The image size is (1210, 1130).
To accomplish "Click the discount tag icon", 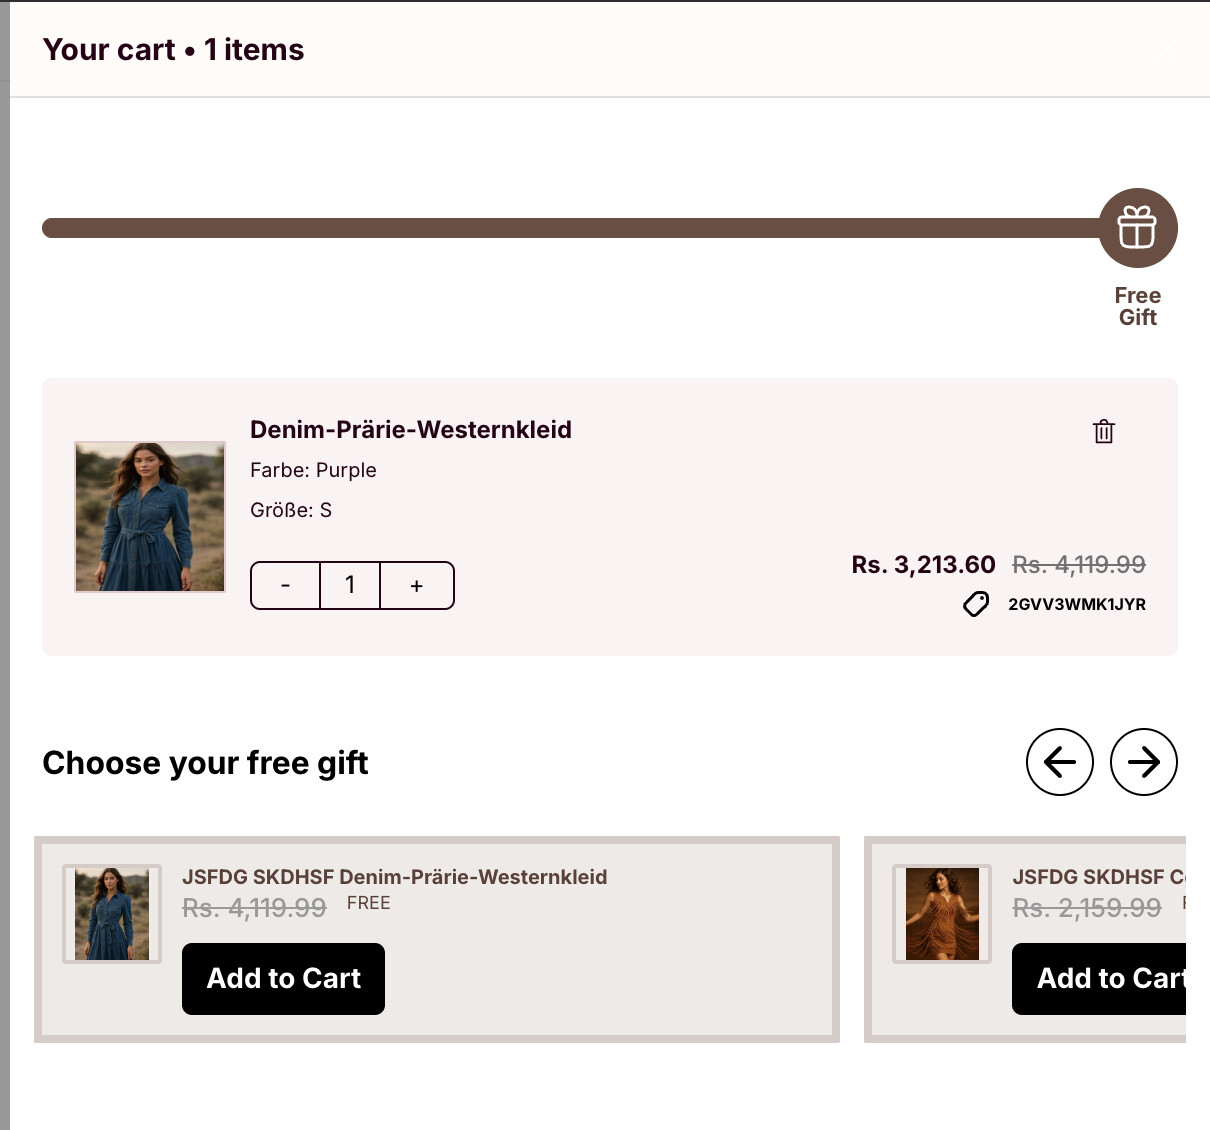I will point(976,604).
